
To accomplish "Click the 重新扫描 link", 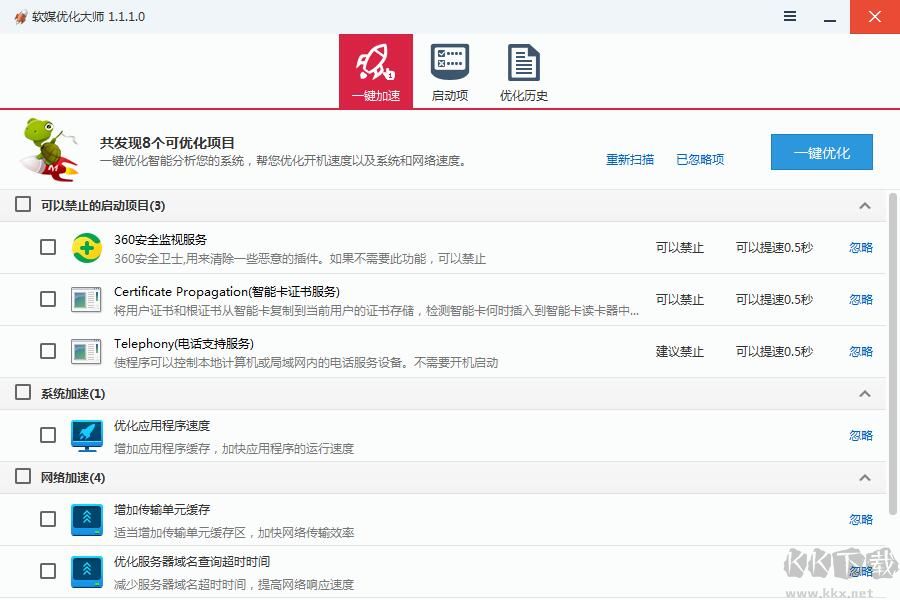I will [x=630, y=159].
